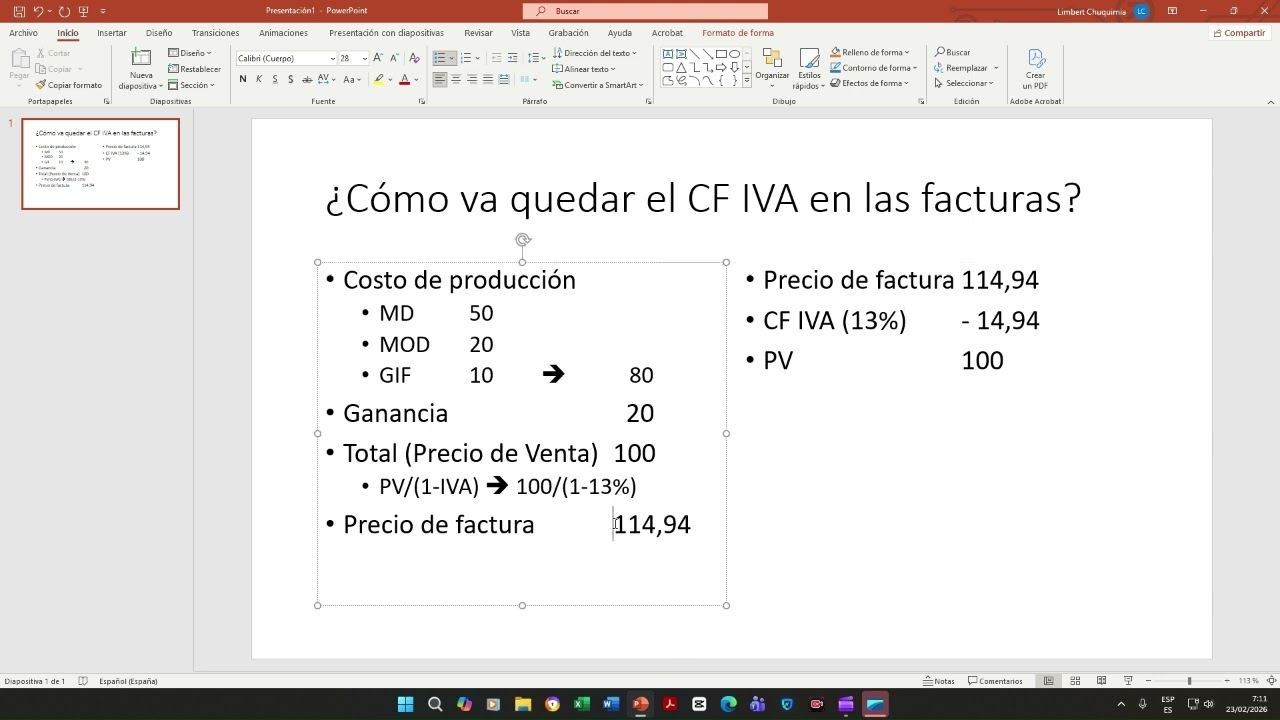
Task: Start slideshow from status bar icon
Action: [x=1128, y=681]
